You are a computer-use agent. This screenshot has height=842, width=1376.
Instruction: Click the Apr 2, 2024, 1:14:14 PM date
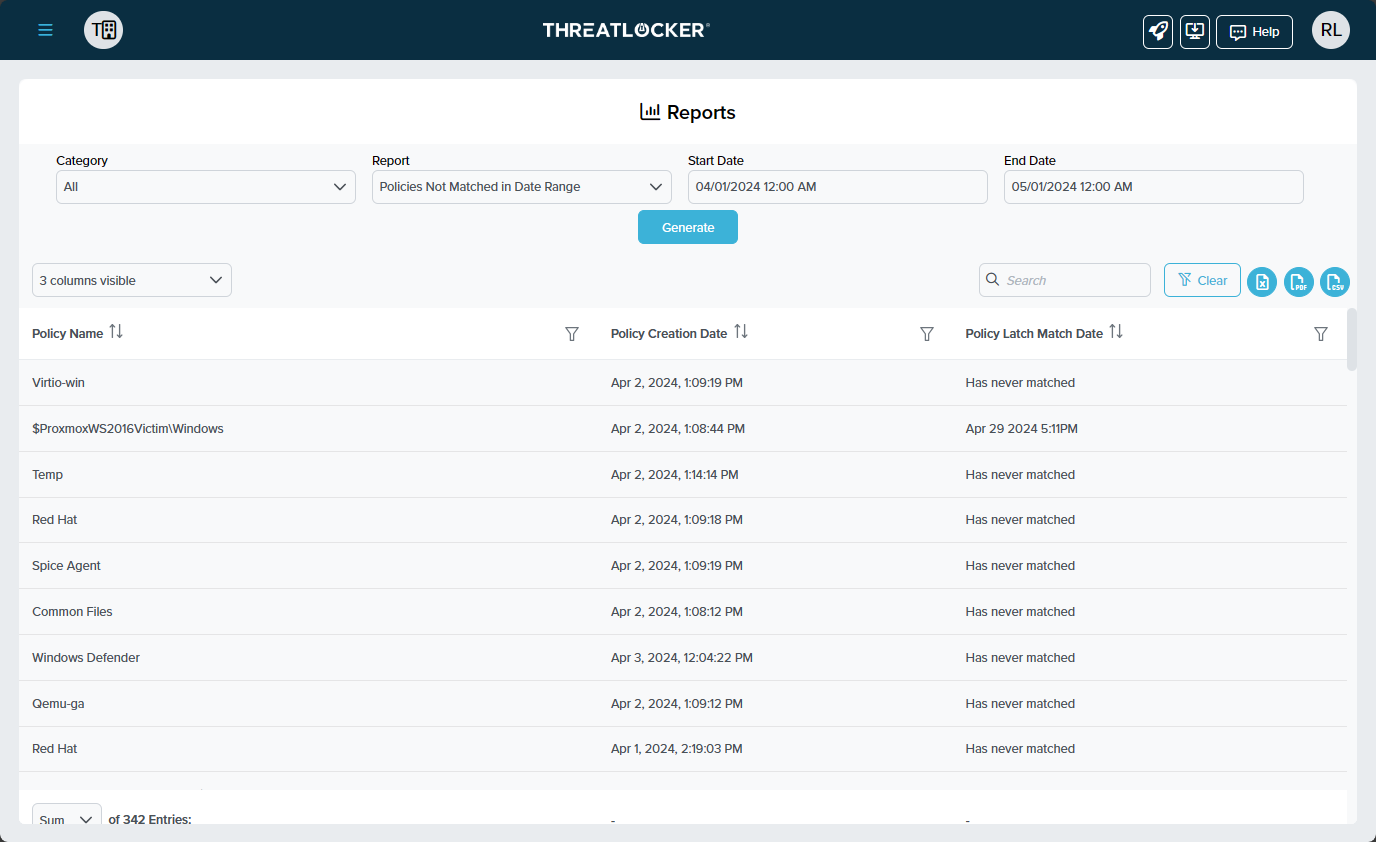[675, 475]
